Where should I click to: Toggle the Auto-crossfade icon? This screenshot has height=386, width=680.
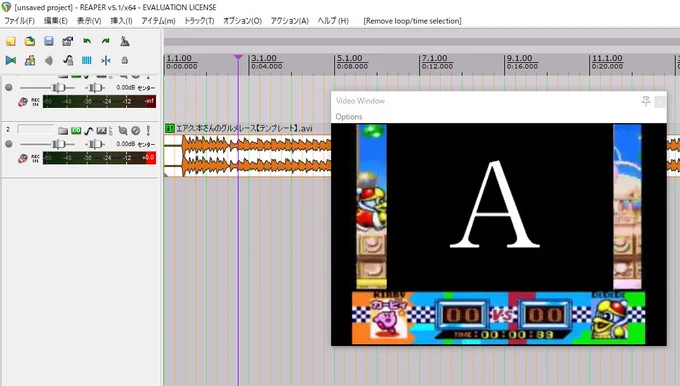click(11, 60)
